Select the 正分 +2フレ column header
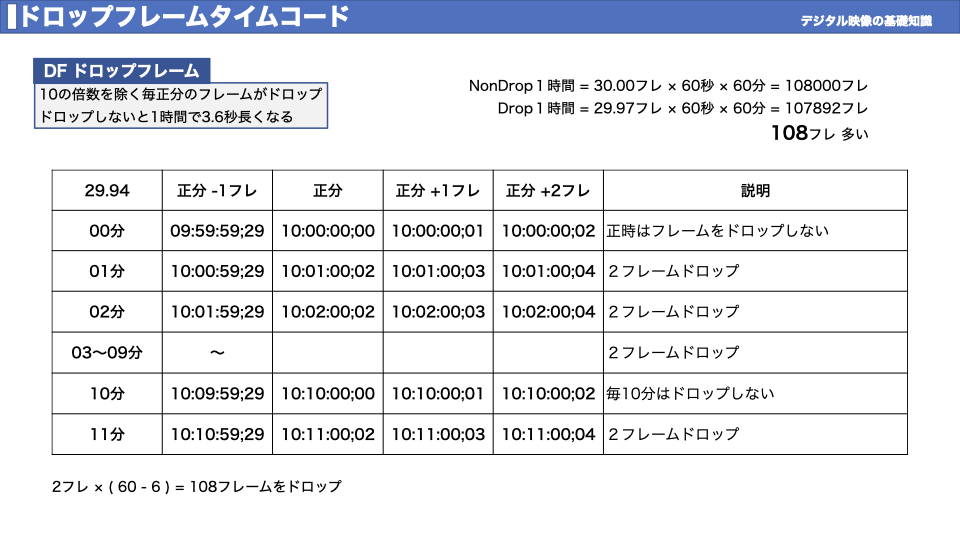This screenshot has height=540, width=960. click(548, 190)
